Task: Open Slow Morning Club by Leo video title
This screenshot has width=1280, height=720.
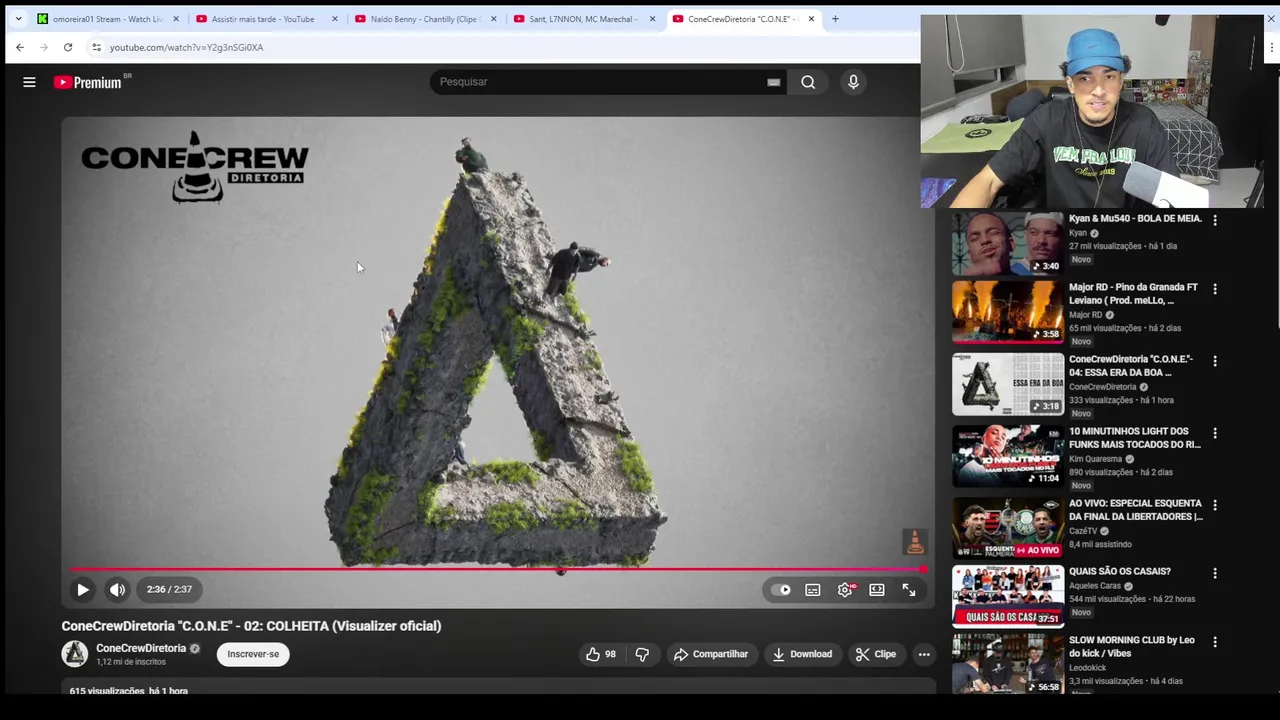Action: (x=1132, y=646)
